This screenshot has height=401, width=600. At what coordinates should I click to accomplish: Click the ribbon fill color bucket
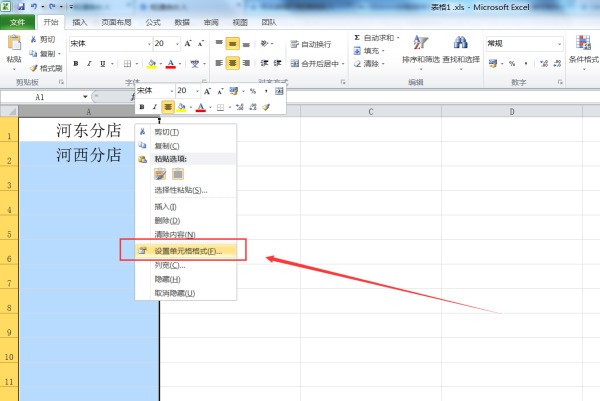click(x=152, y=64)
